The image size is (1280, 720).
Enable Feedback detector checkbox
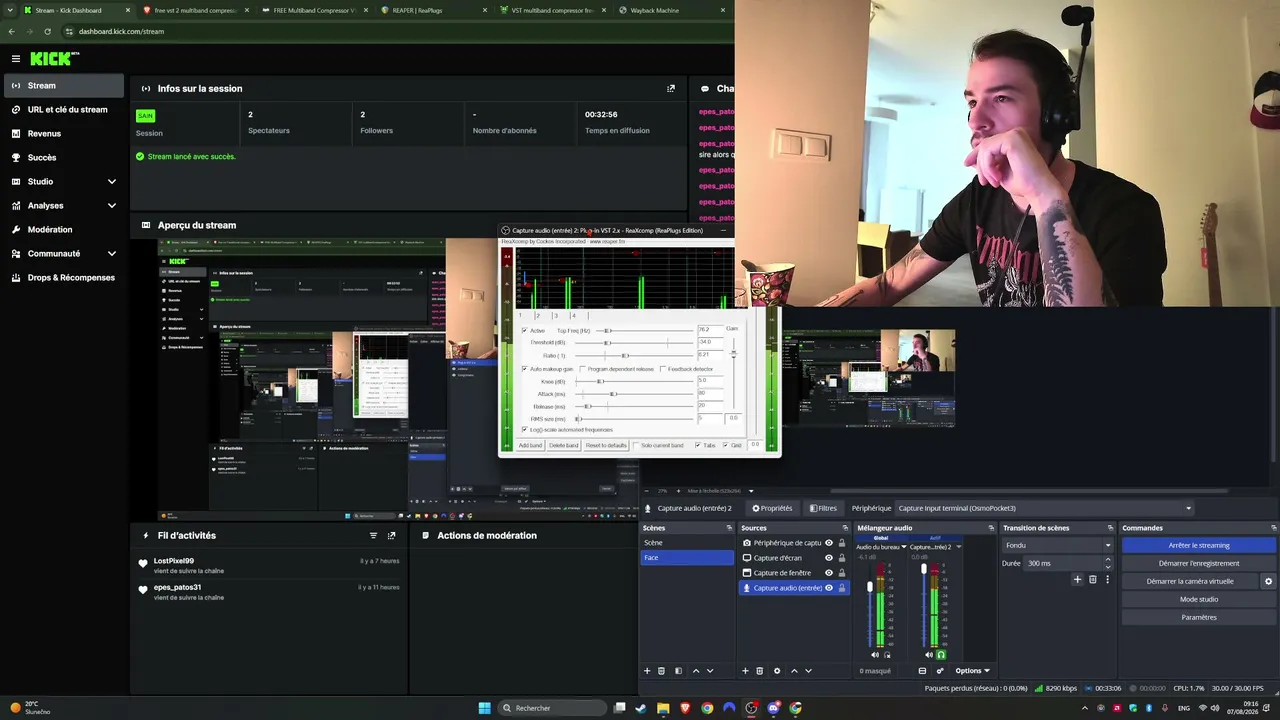tap(662, 369)
